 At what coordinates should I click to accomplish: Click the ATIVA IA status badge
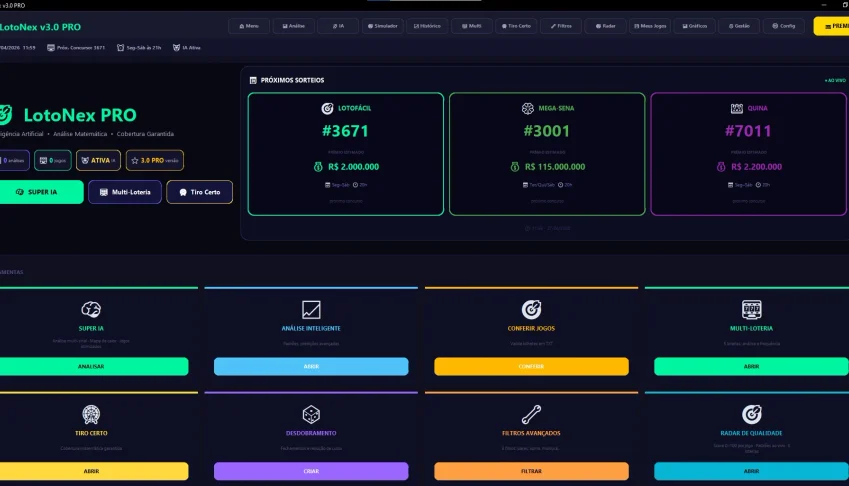point(99,160)
